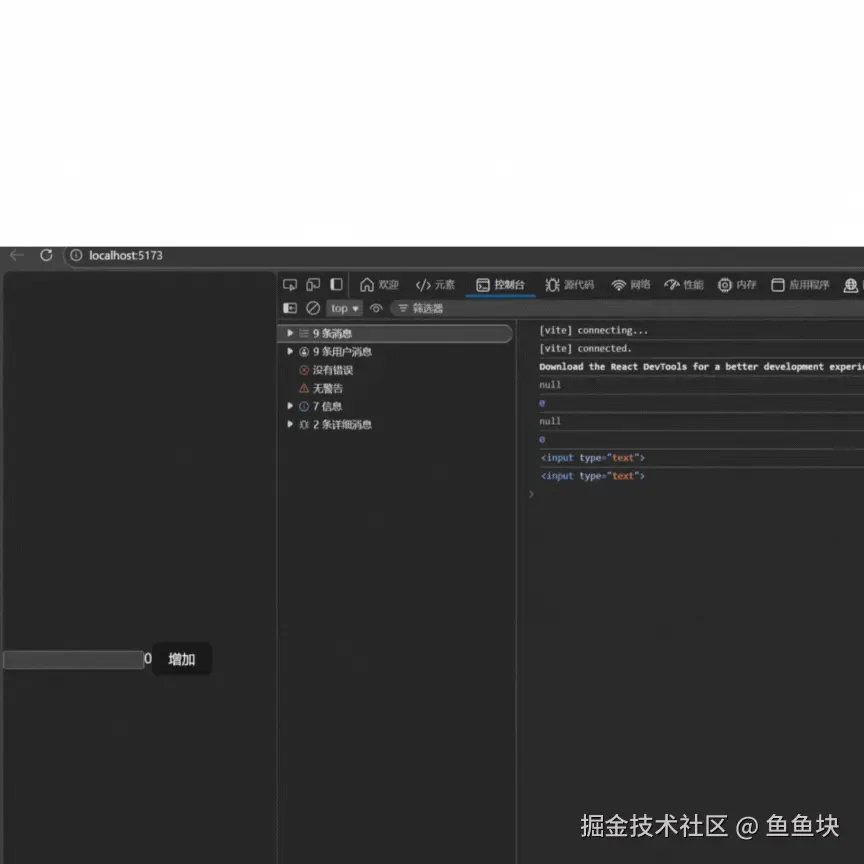The height and width of the screenshot is (864, 864).
Task: Open the 性能 performance tab
Action: coord(684,285)
